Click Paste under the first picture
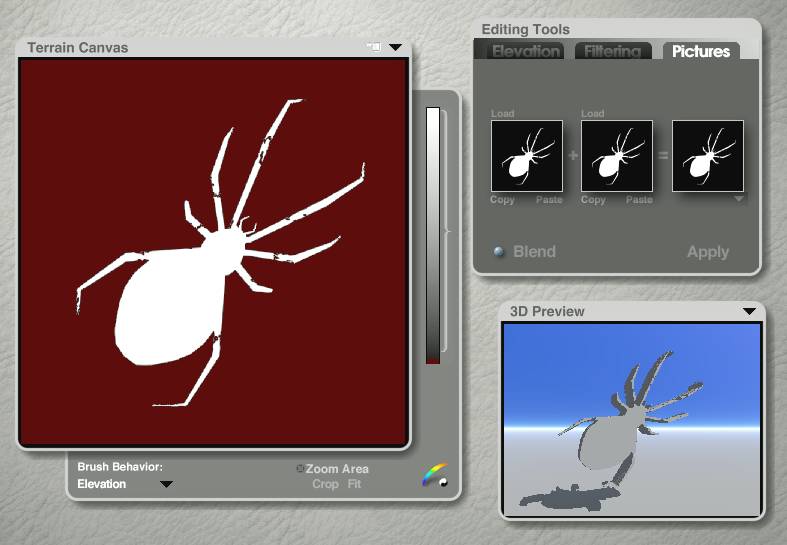Screen dimensions: 787x545 549,200
